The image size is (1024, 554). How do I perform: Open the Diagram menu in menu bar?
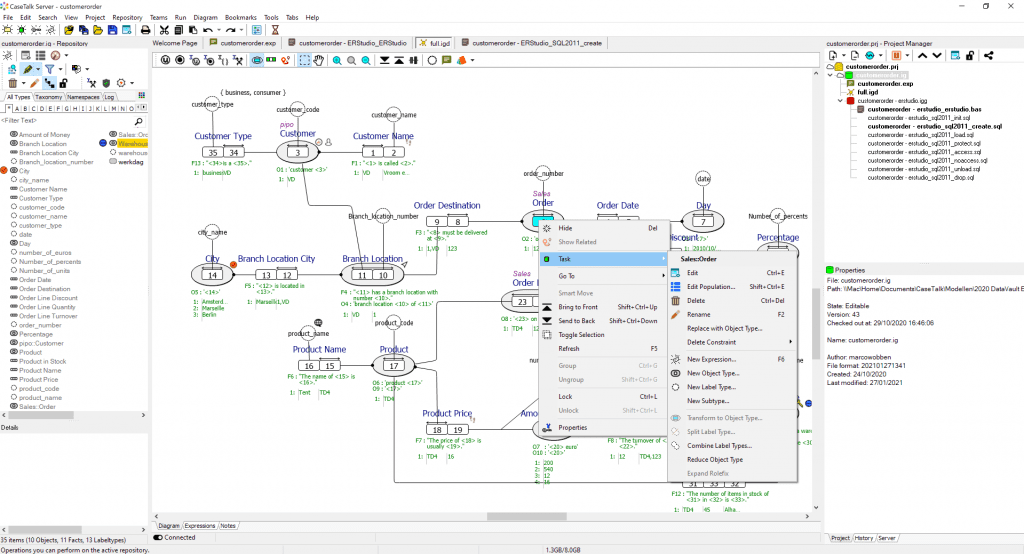pyautogui.click(x=205, y=18)
